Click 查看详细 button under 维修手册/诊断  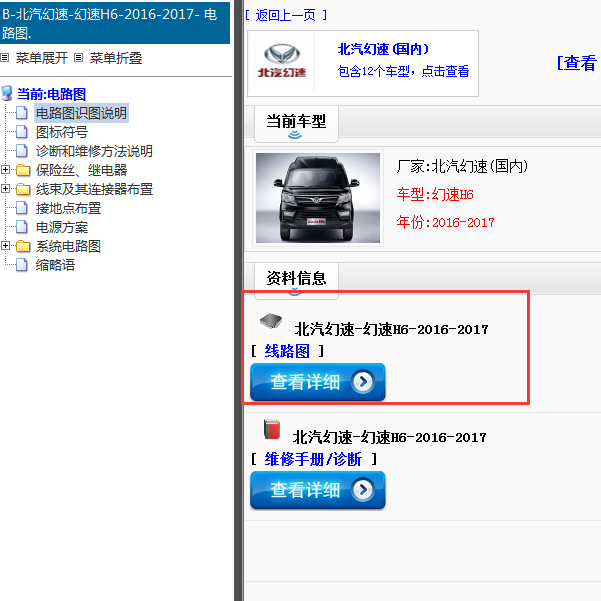tap(317, 490)
